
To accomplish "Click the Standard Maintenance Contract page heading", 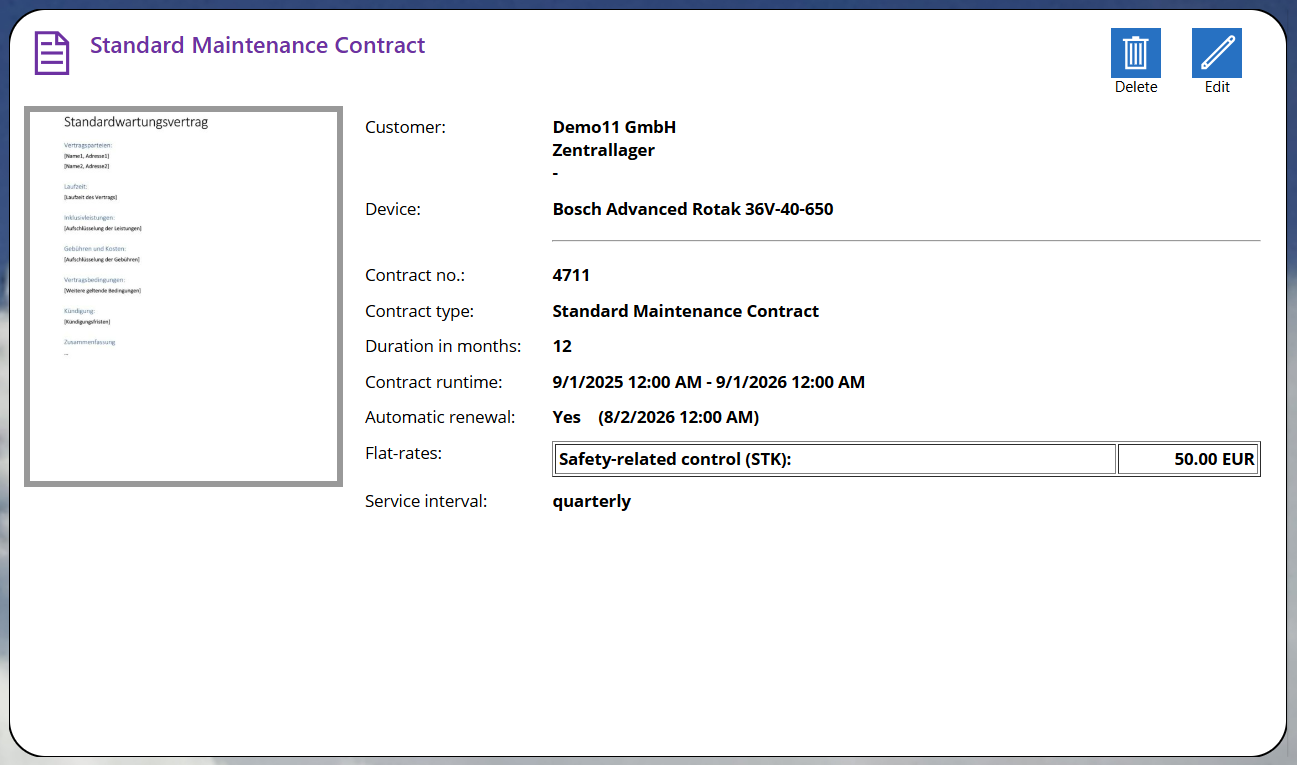I will 257,45.
